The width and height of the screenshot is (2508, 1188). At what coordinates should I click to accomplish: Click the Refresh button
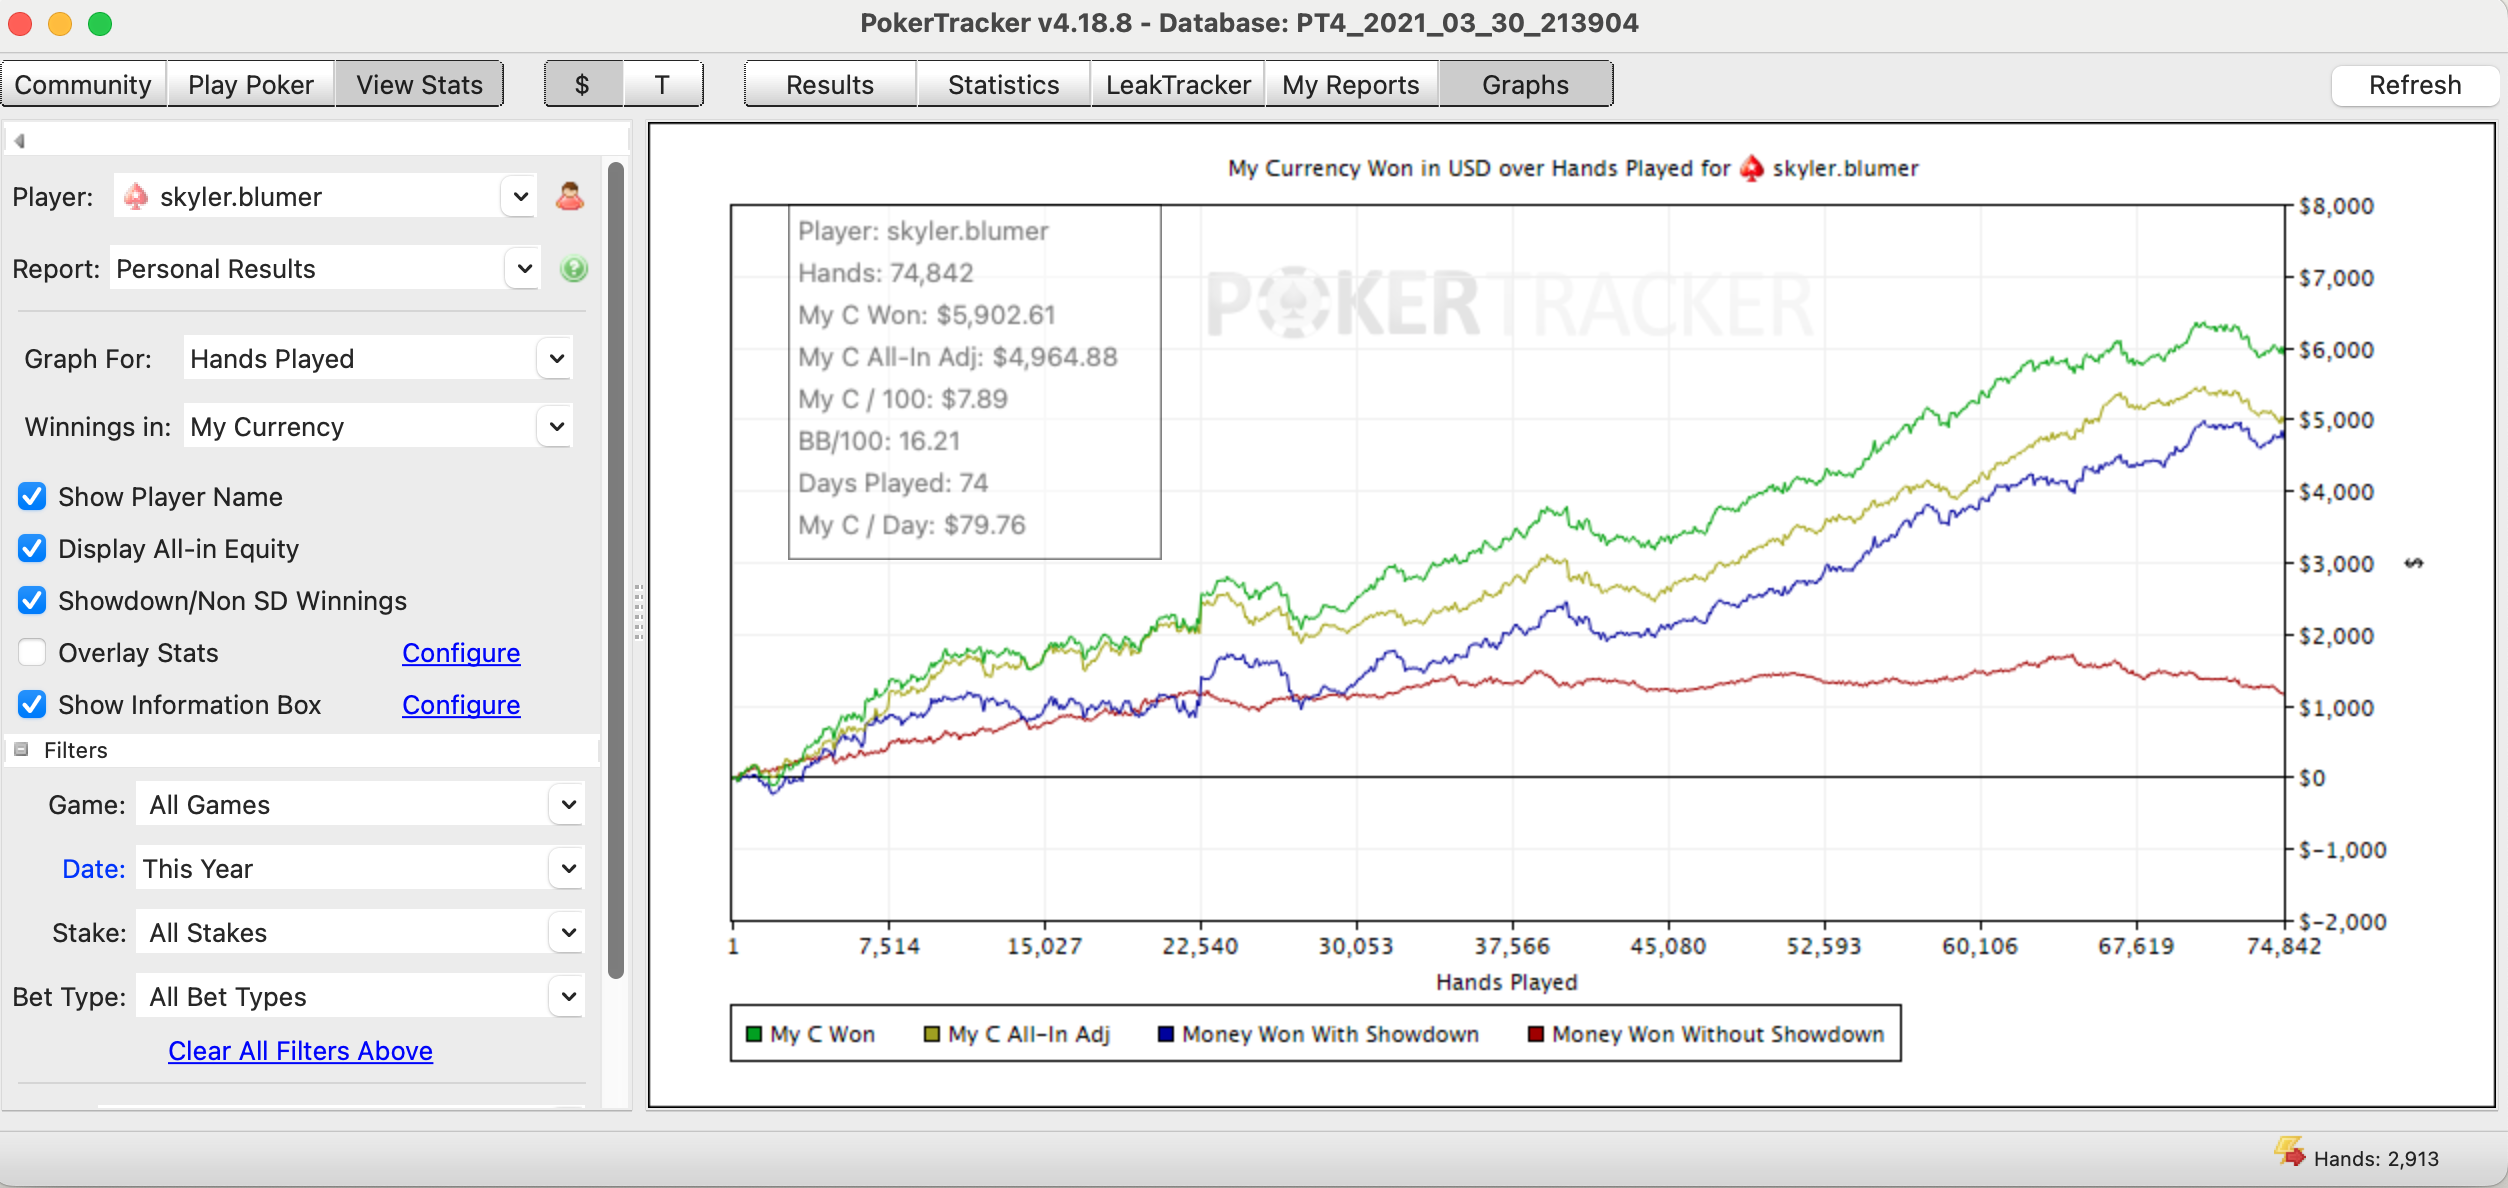[2414, 85]
